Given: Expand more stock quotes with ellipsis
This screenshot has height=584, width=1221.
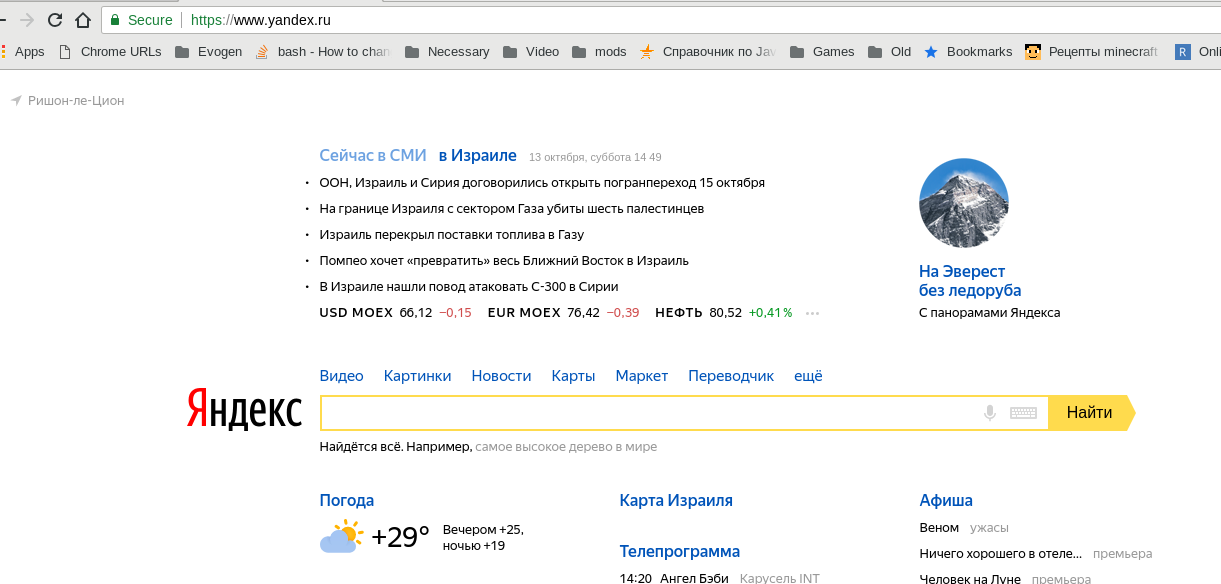Looking at the screenshot, I should tap(812, 313).
